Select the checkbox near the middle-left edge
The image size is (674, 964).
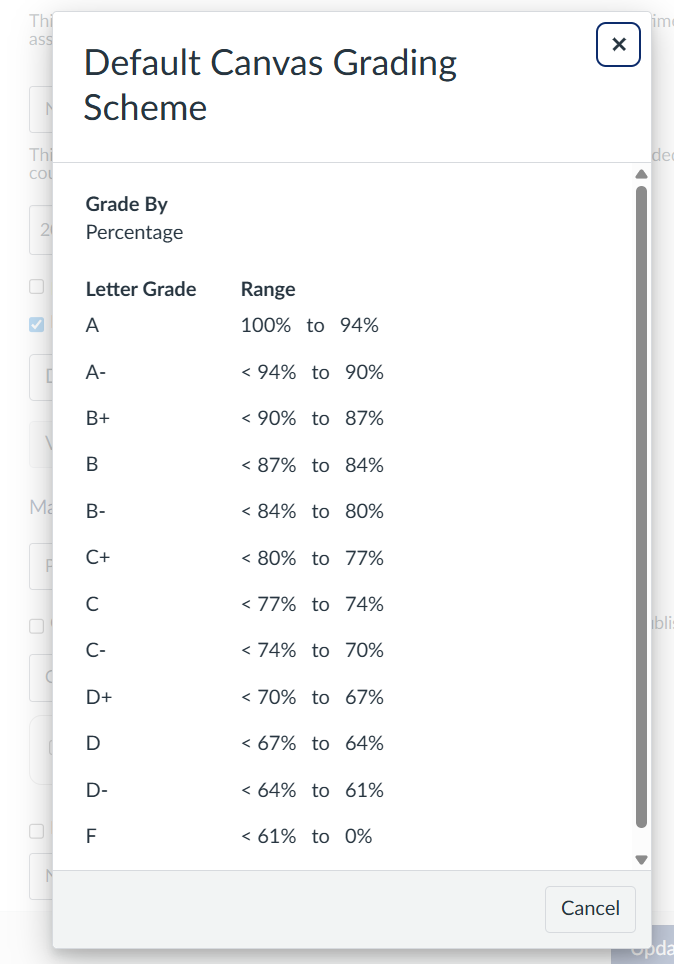(x=36, y=624)
